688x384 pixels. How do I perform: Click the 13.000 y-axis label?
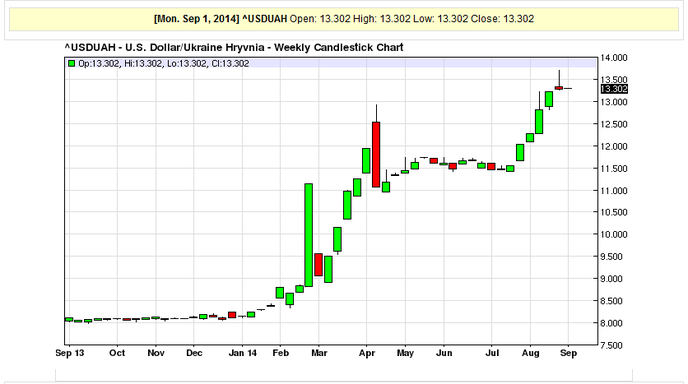[614, 102]
